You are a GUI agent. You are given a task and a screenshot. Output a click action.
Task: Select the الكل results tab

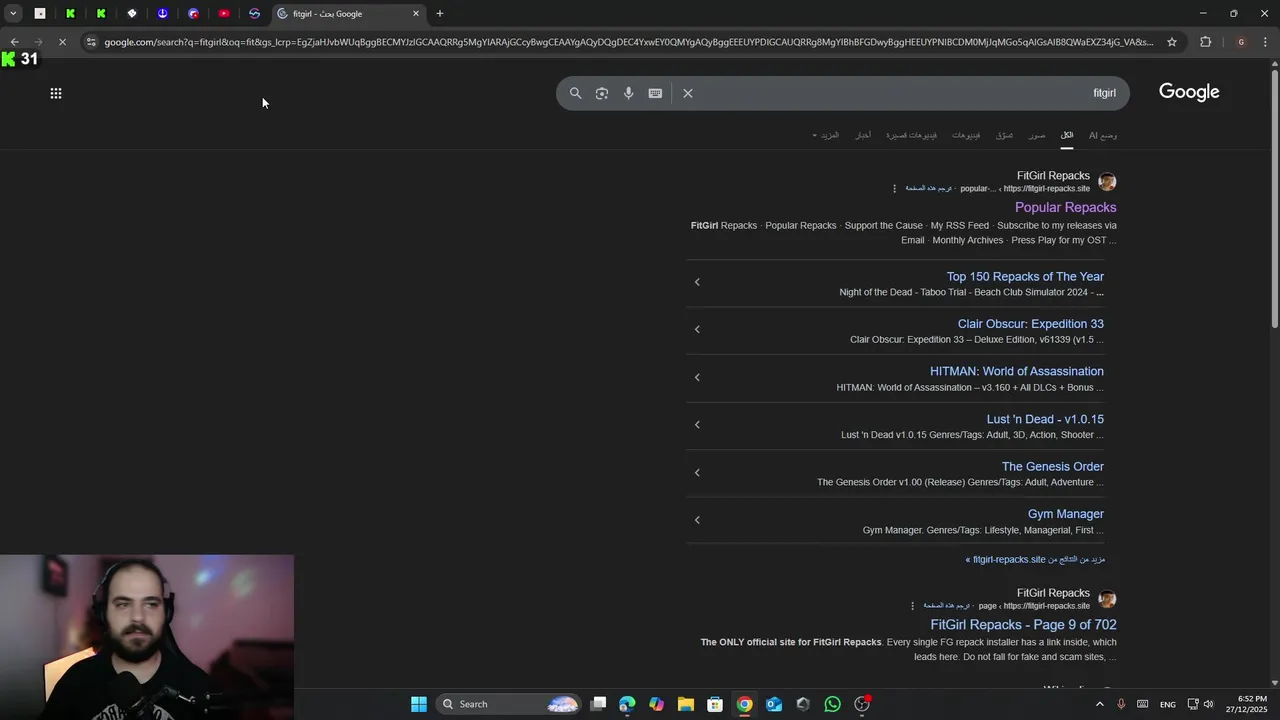tap(1067, 135)
